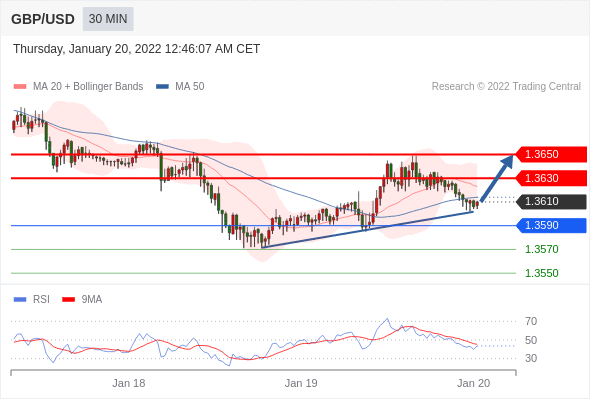Viewport: 590px width, 400px height.
Task: Click the MA 50 legend label
Action: pyautogui.click(x=190, y=87)
